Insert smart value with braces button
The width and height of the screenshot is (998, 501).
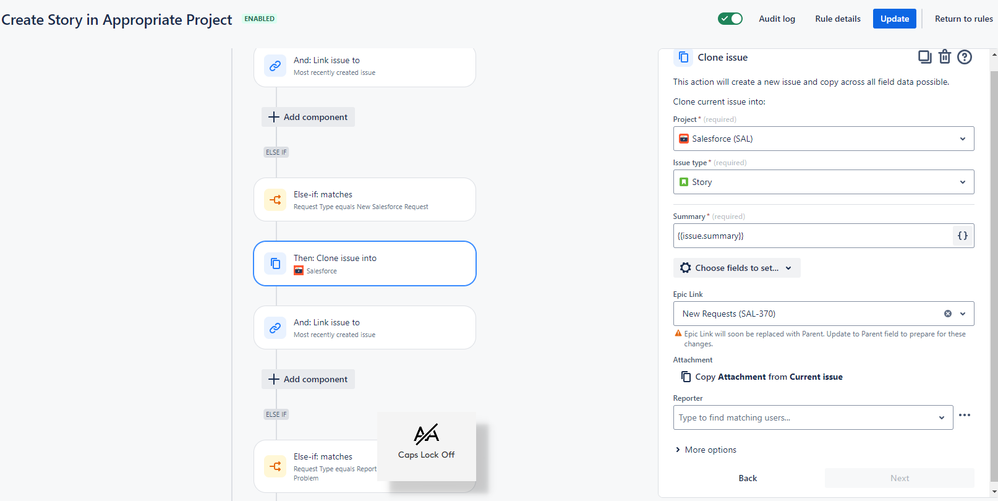coord(963,236)
